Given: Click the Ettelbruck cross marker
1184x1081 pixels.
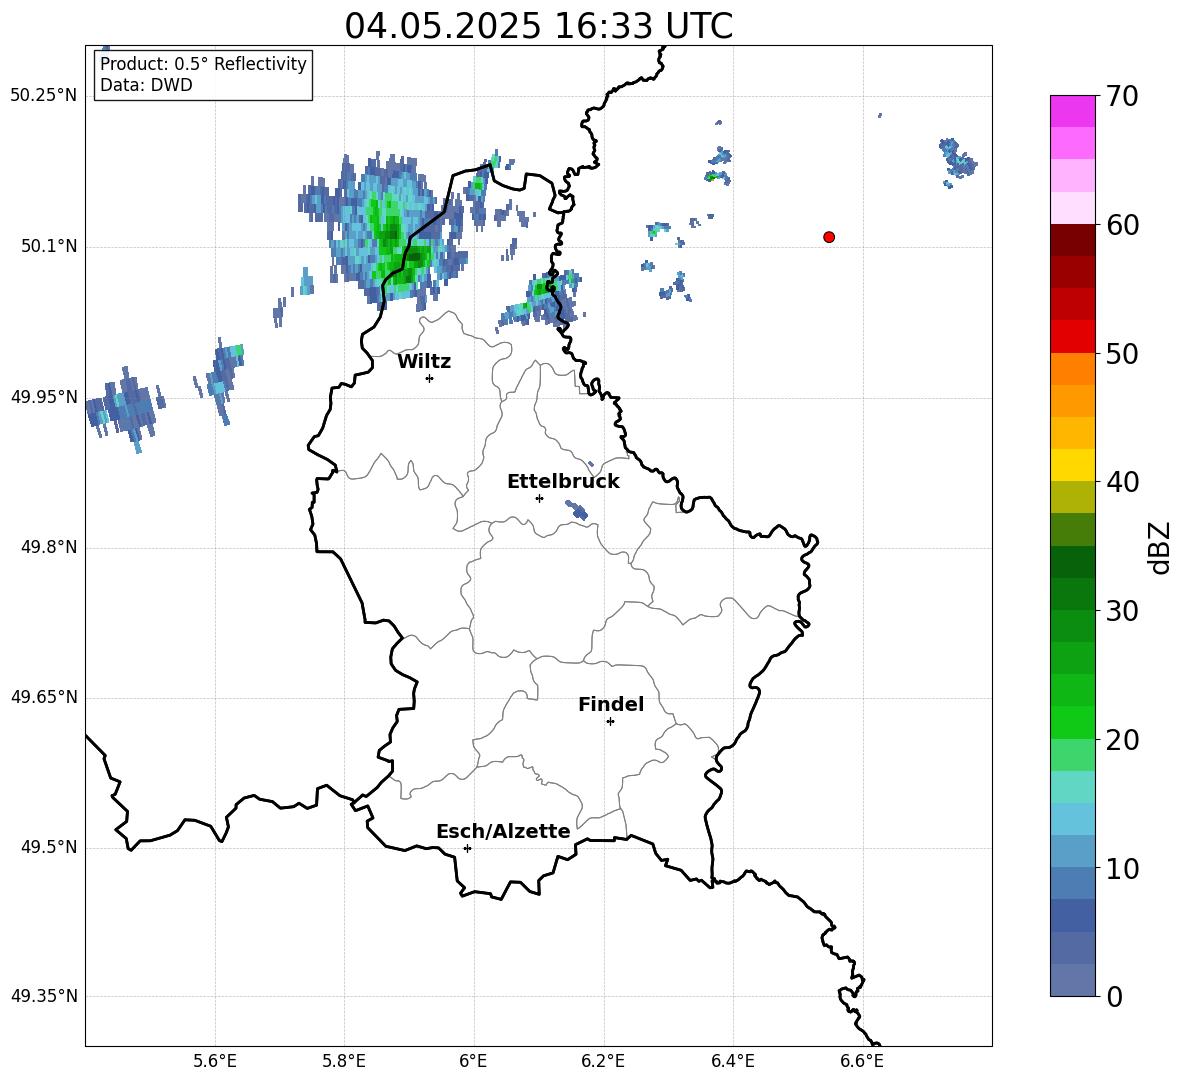Looking at the screenshot, I should pos(539,498).
